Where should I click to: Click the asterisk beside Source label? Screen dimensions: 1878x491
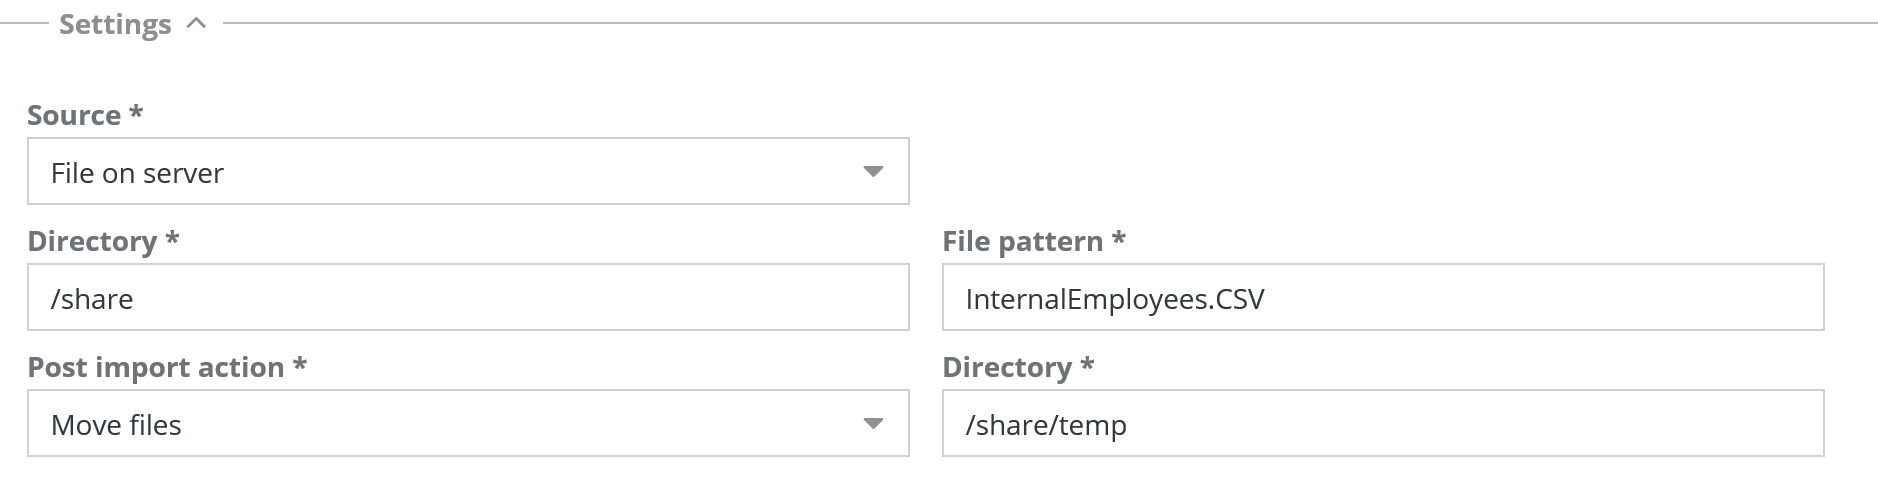click(x=136, y=112)
